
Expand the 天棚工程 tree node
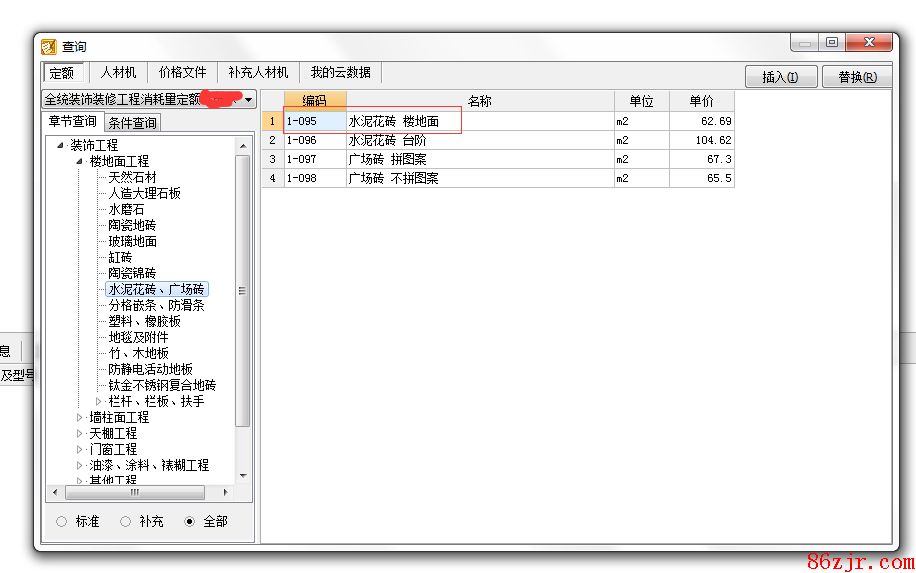point(81,433)
